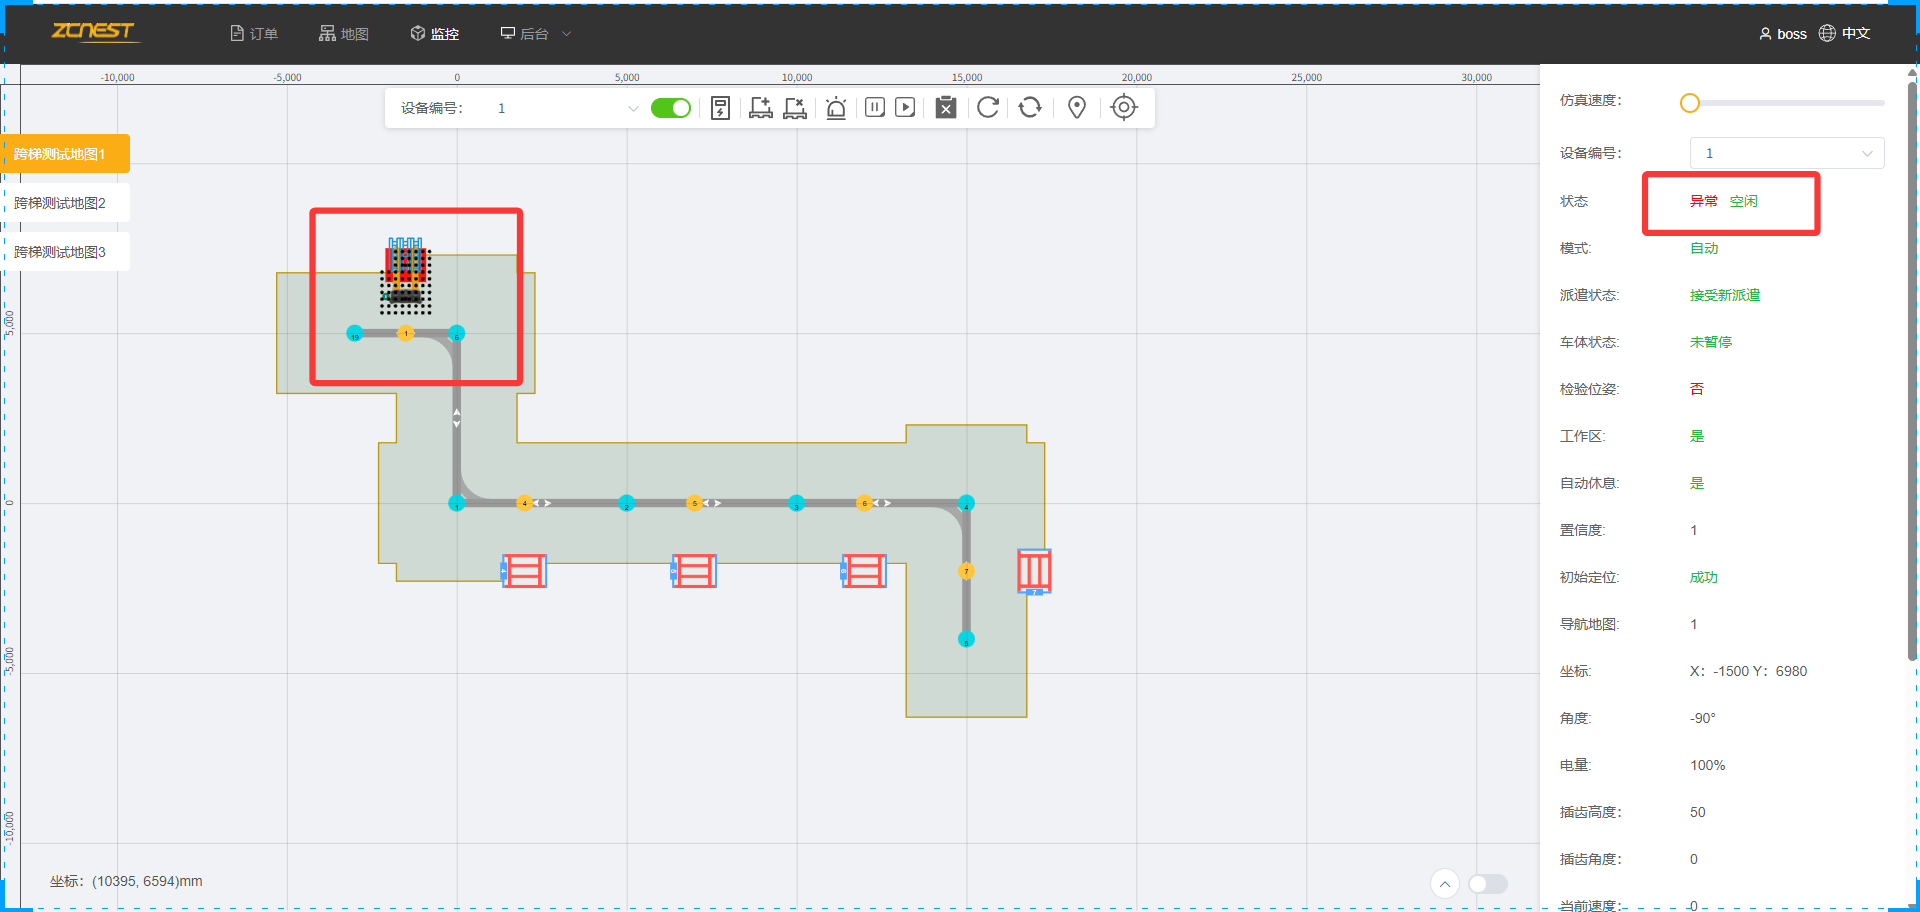
Task: Pause the vehicle with pause button
Action: click(875, 108)
